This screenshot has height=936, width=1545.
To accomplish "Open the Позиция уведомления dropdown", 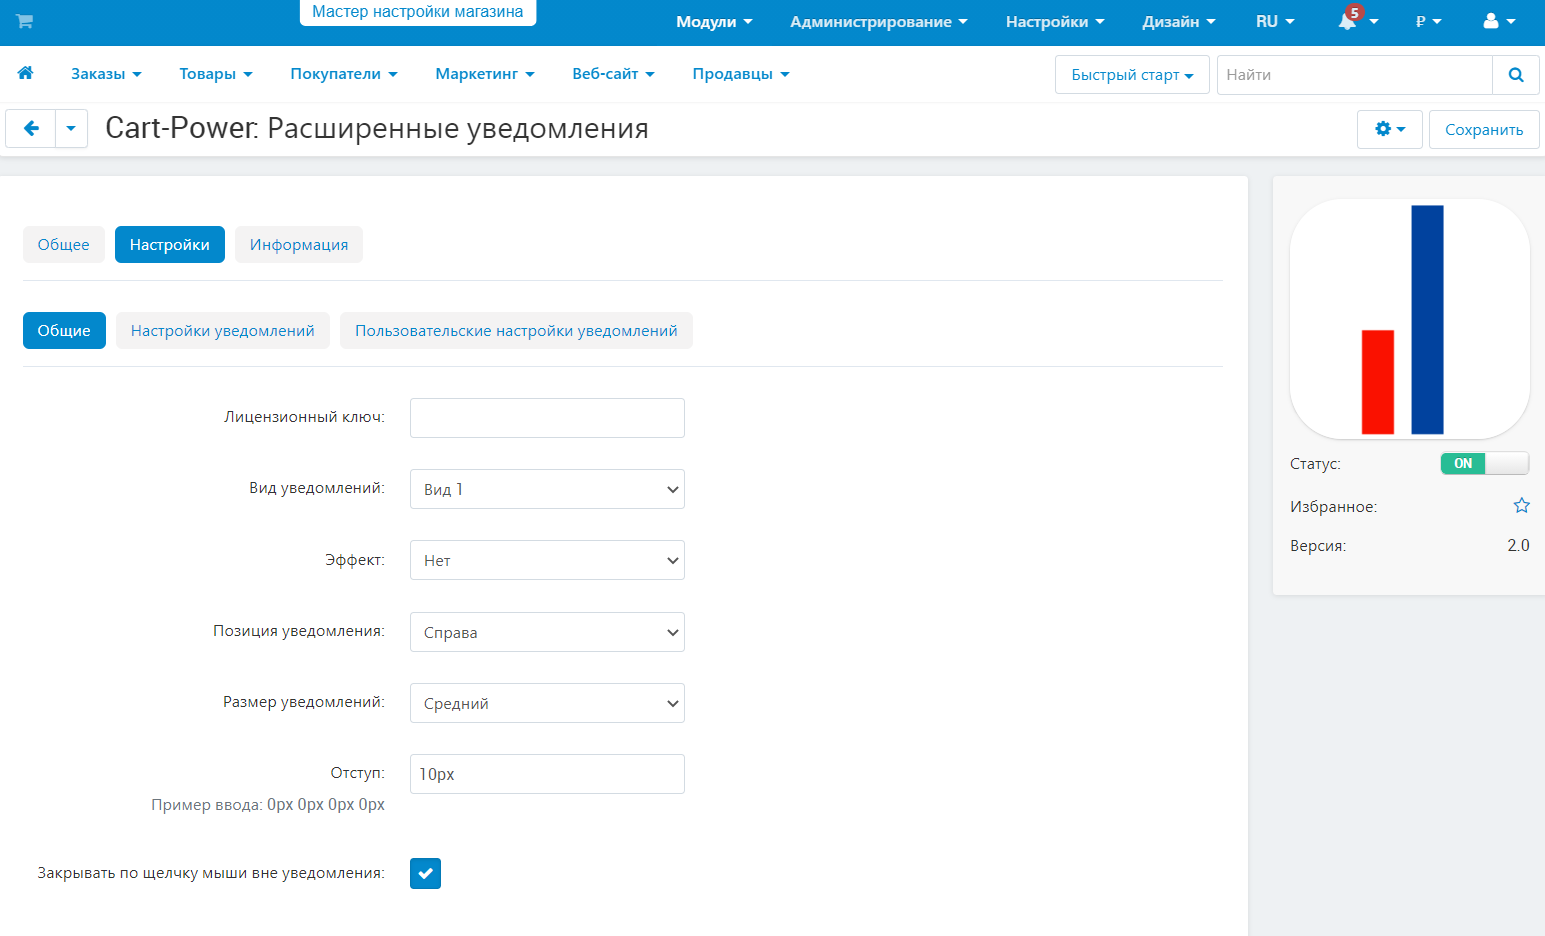I will pyautogui.click(x=547, y=632).
